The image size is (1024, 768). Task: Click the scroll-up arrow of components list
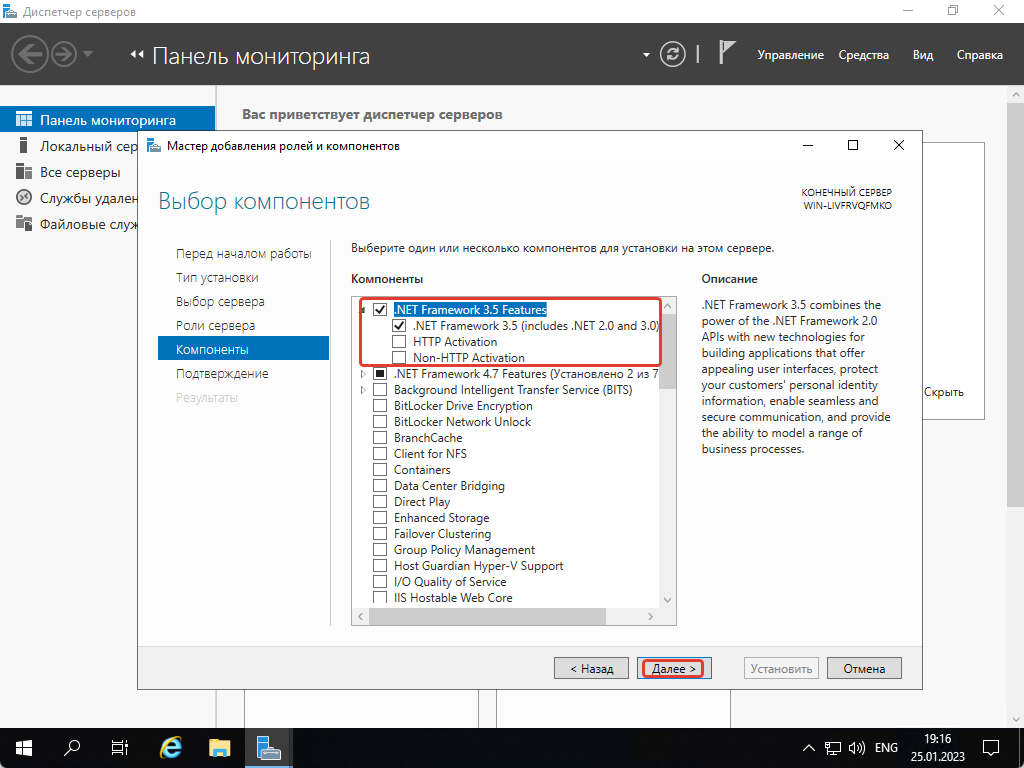click(667, 306)
